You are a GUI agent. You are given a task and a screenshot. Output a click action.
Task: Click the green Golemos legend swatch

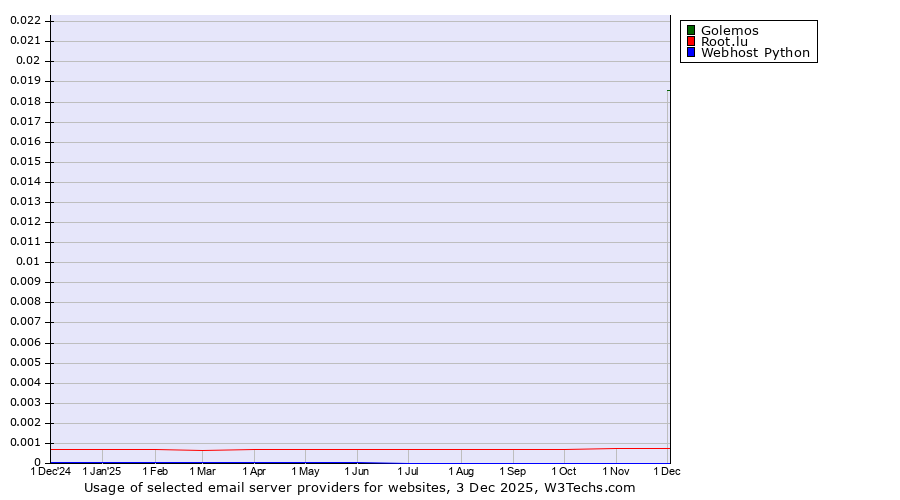click(x=691, y=30)
